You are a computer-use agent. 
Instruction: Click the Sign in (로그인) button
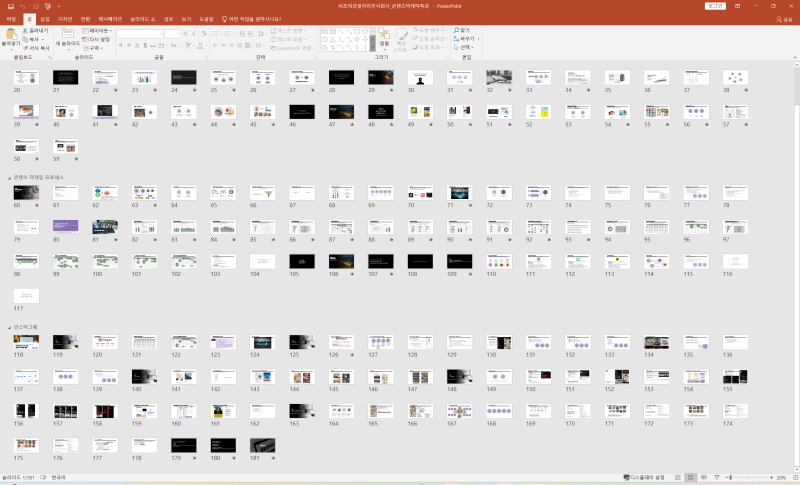click(x=715, y=6)
